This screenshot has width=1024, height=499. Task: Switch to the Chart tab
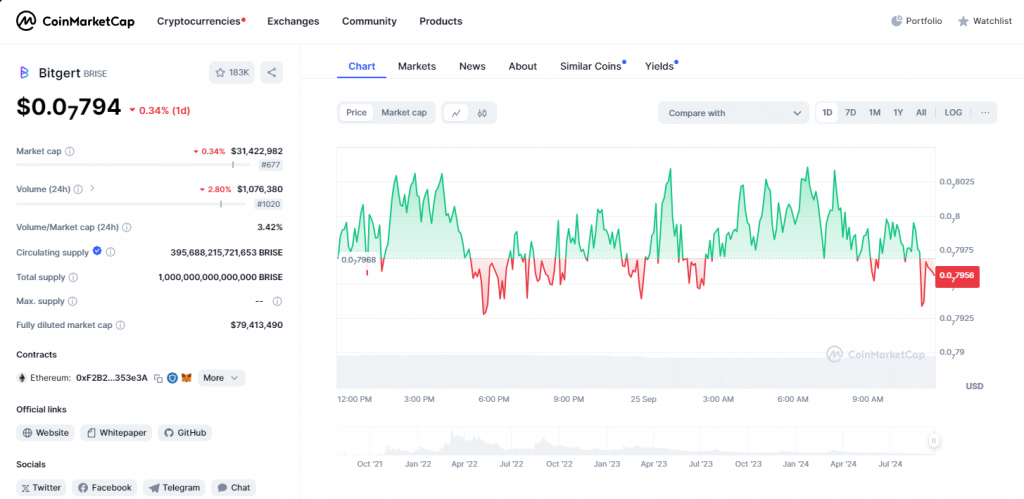tap(362, 66)
